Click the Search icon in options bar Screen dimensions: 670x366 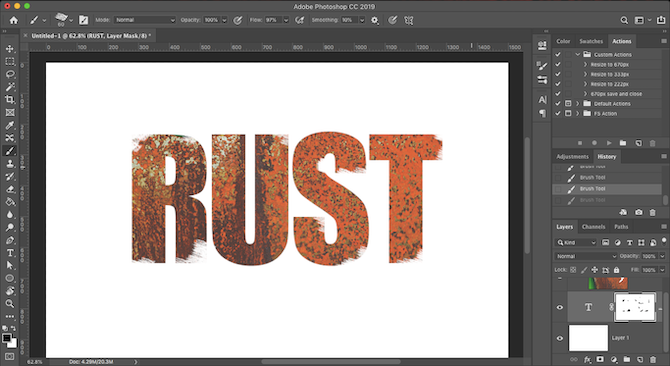tap(624, 20)
